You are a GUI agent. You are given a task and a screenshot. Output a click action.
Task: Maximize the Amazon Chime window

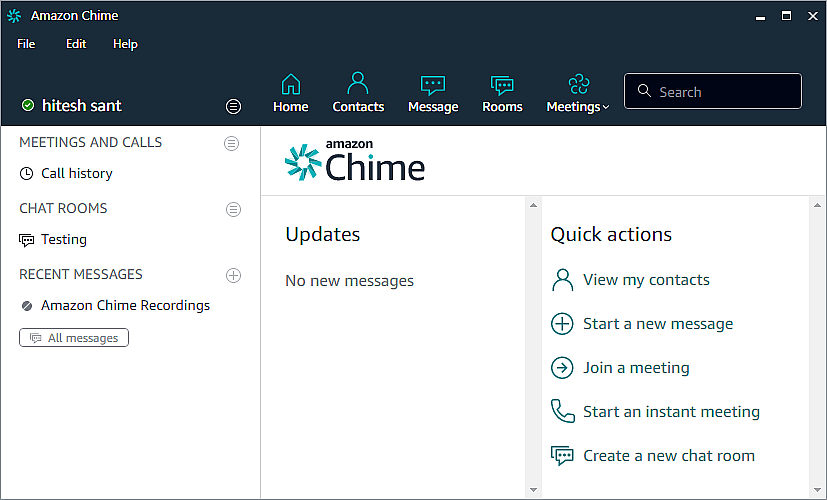tap(786, 16)
